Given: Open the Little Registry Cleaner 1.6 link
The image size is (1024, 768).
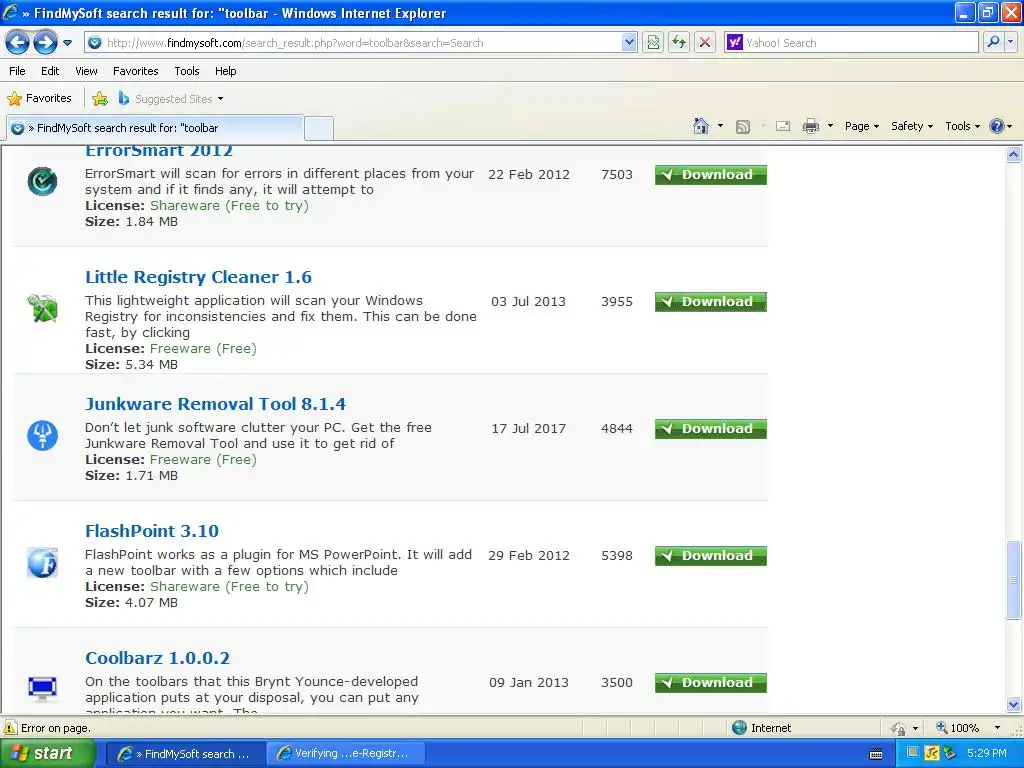Looking at the screenshot, I should tap(199, 277).
